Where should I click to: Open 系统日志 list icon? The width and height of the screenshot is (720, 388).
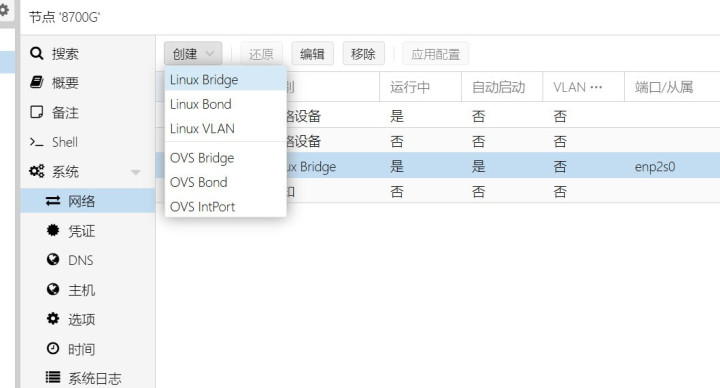click(53, 377)
